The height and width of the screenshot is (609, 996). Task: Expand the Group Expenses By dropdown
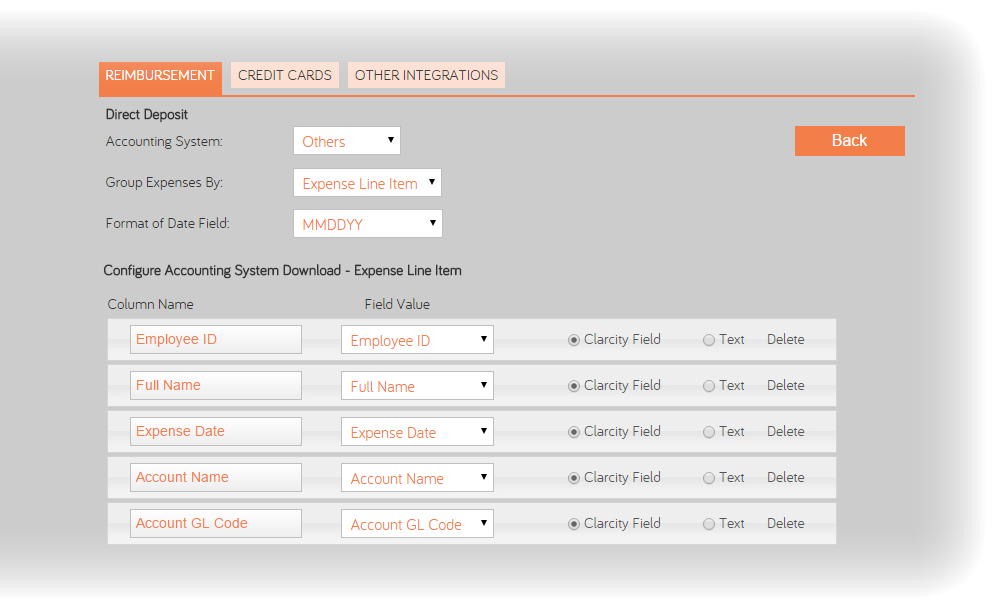coord(367,183)
